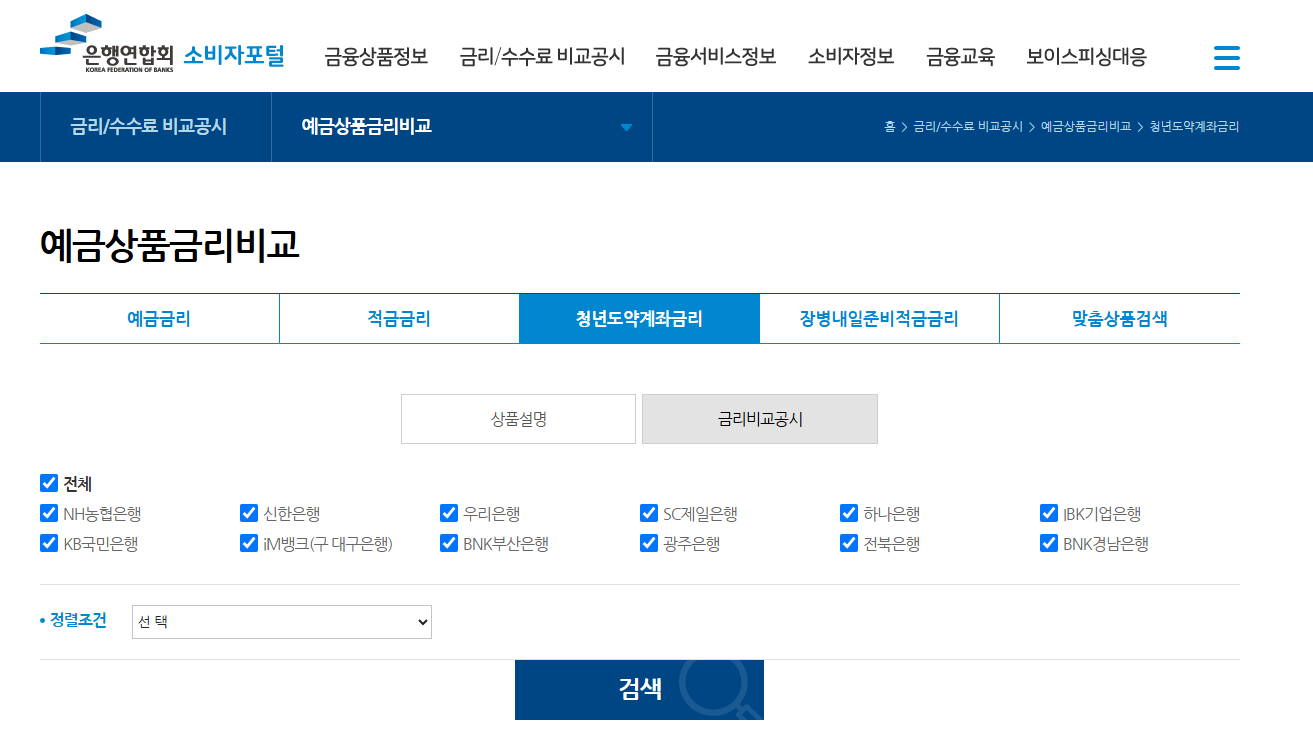1313x740 pixels.
Task: Open the 금융서비스정보 menu
Action: click(x=716, y=57)
